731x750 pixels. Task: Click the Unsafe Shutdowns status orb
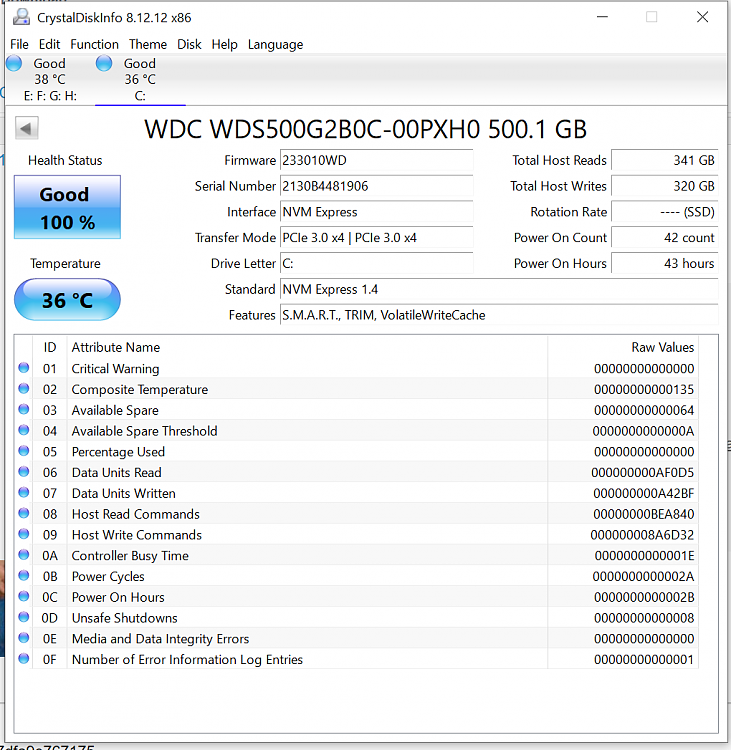coord(24,618)
